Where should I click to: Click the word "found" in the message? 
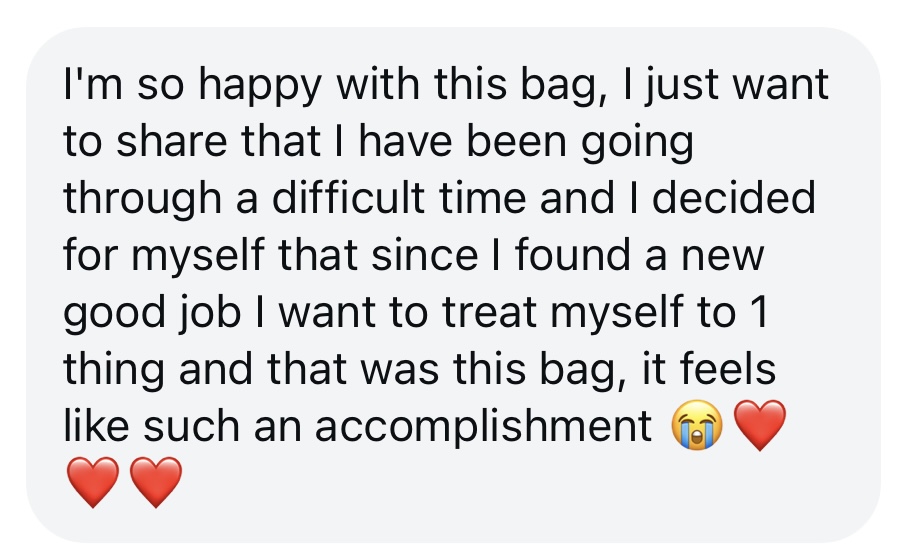pos(572,255)
